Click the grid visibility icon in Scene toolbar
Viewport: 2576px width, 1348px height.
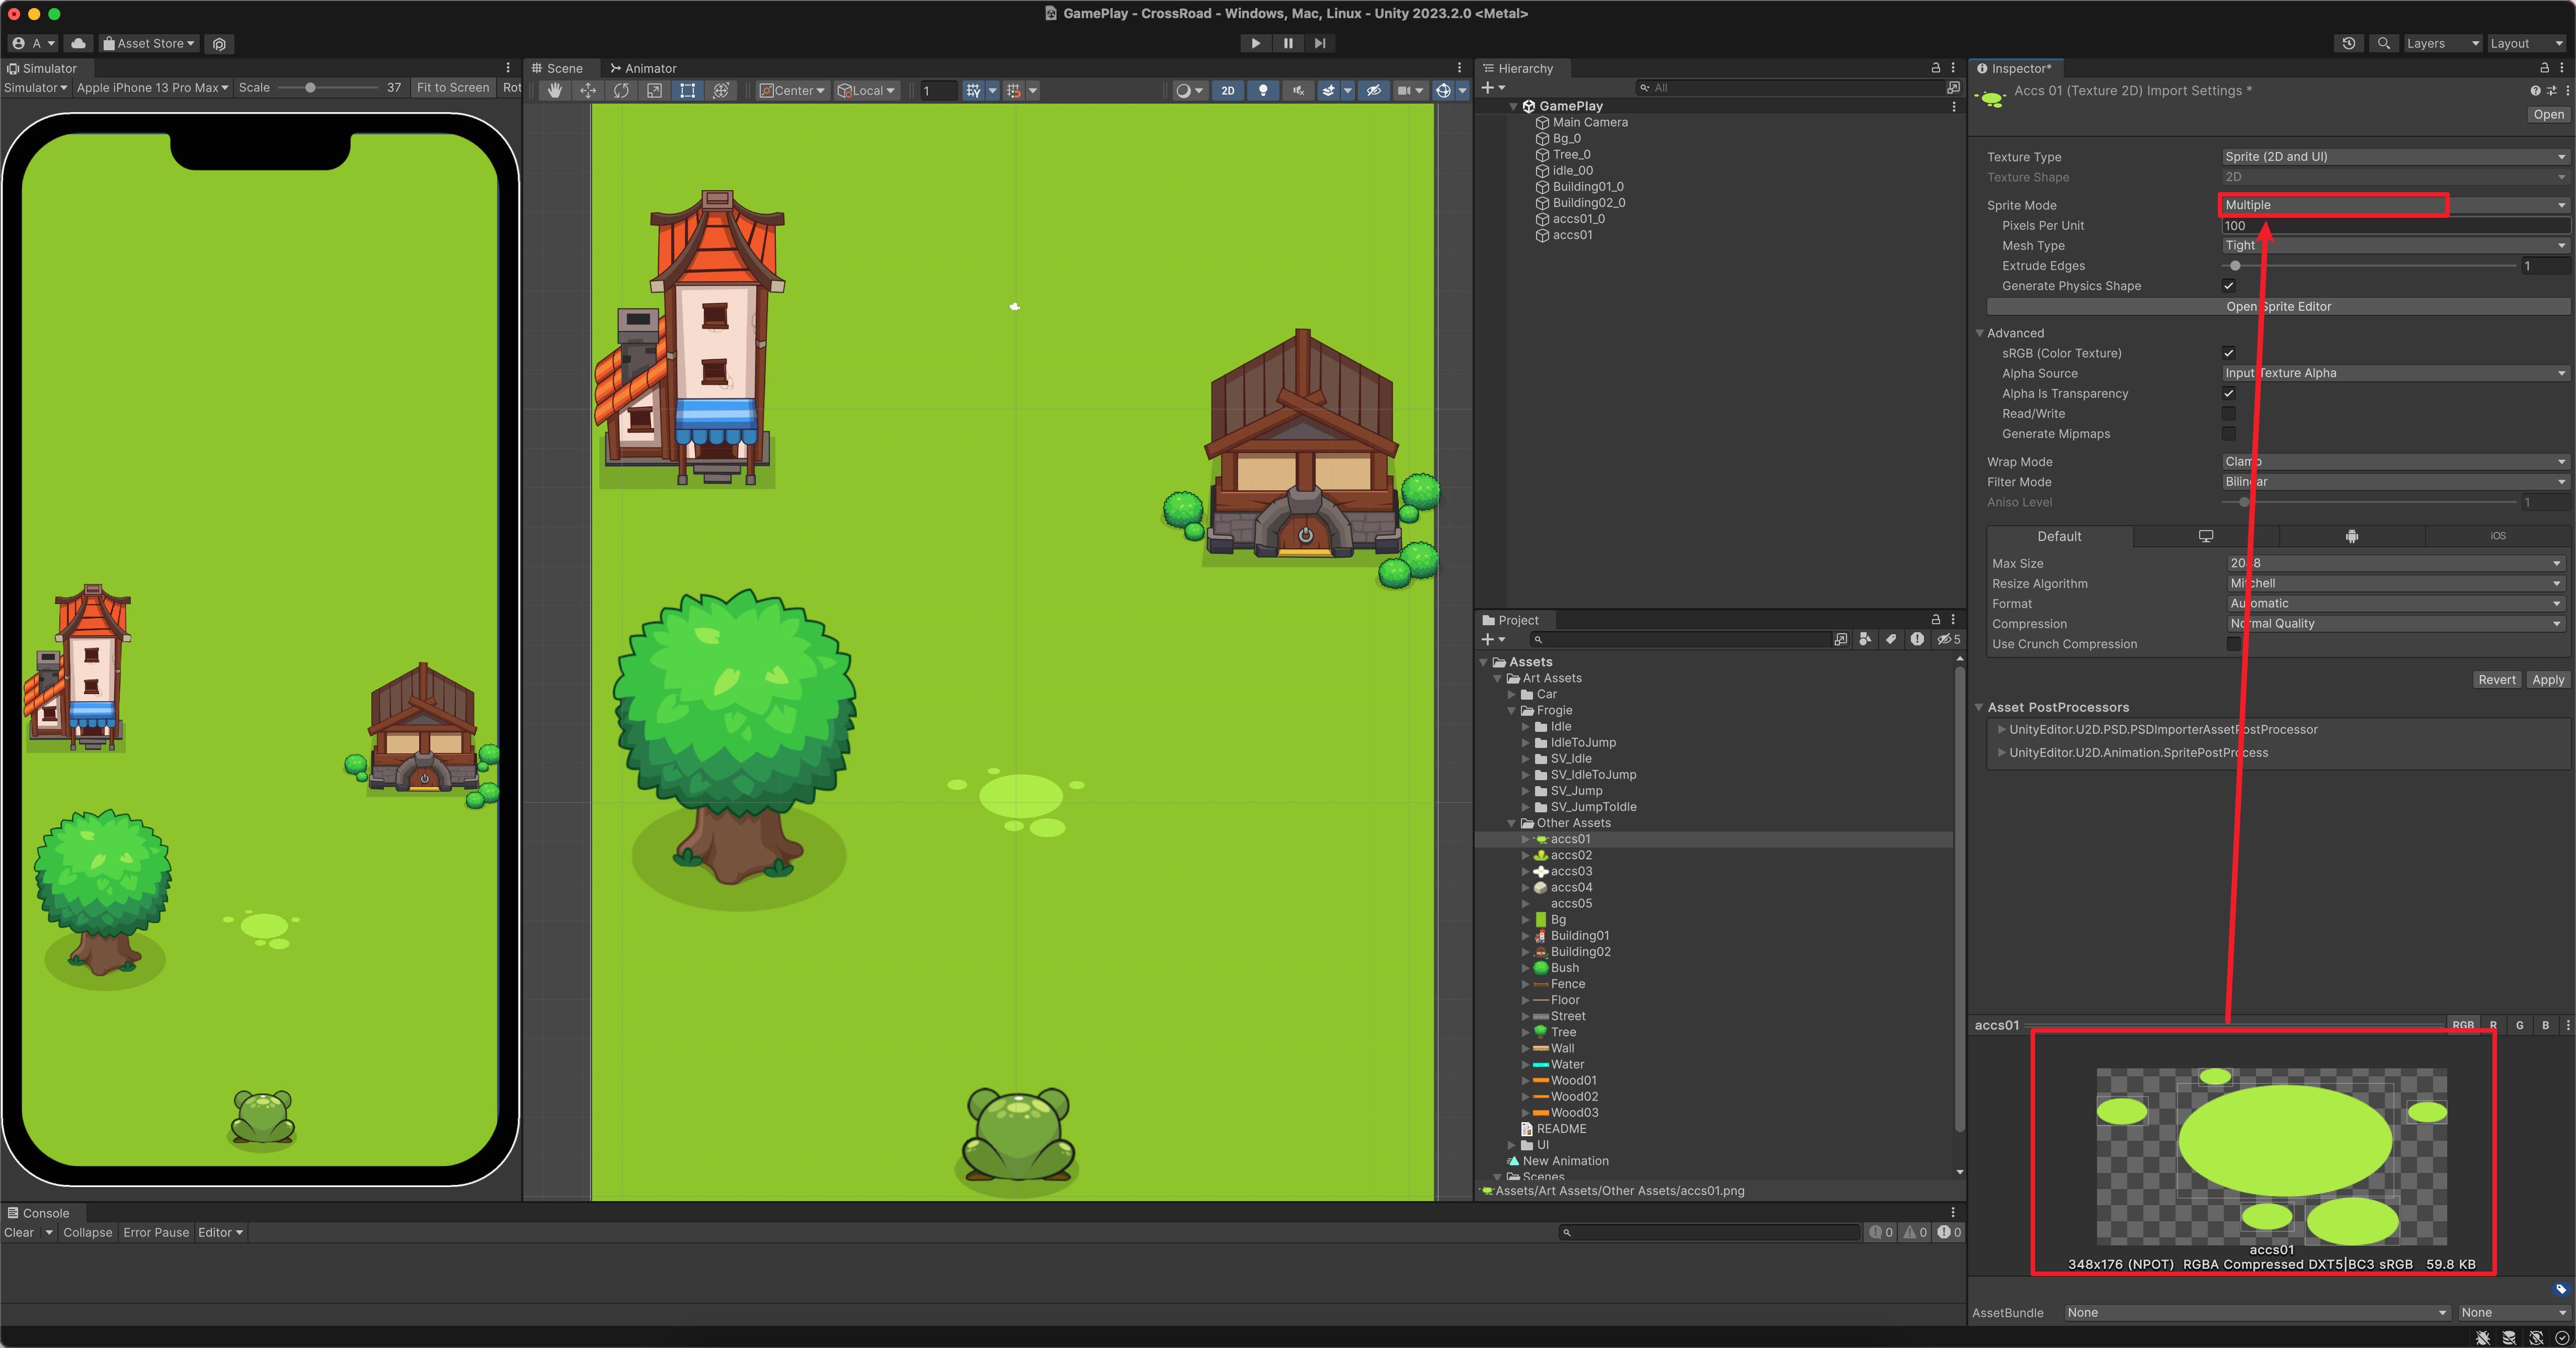(x=973, y=90)
